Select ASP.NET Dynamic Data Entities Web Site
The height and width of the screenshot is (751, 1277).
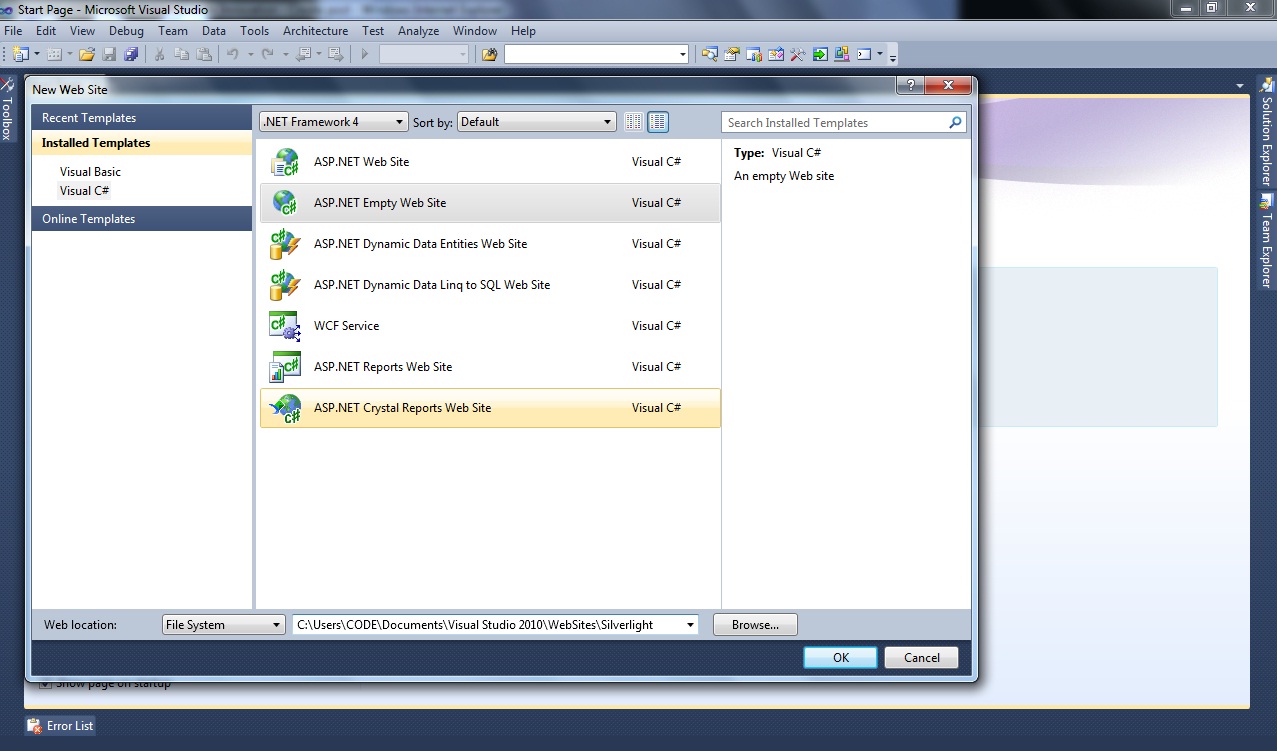(490, 244)
